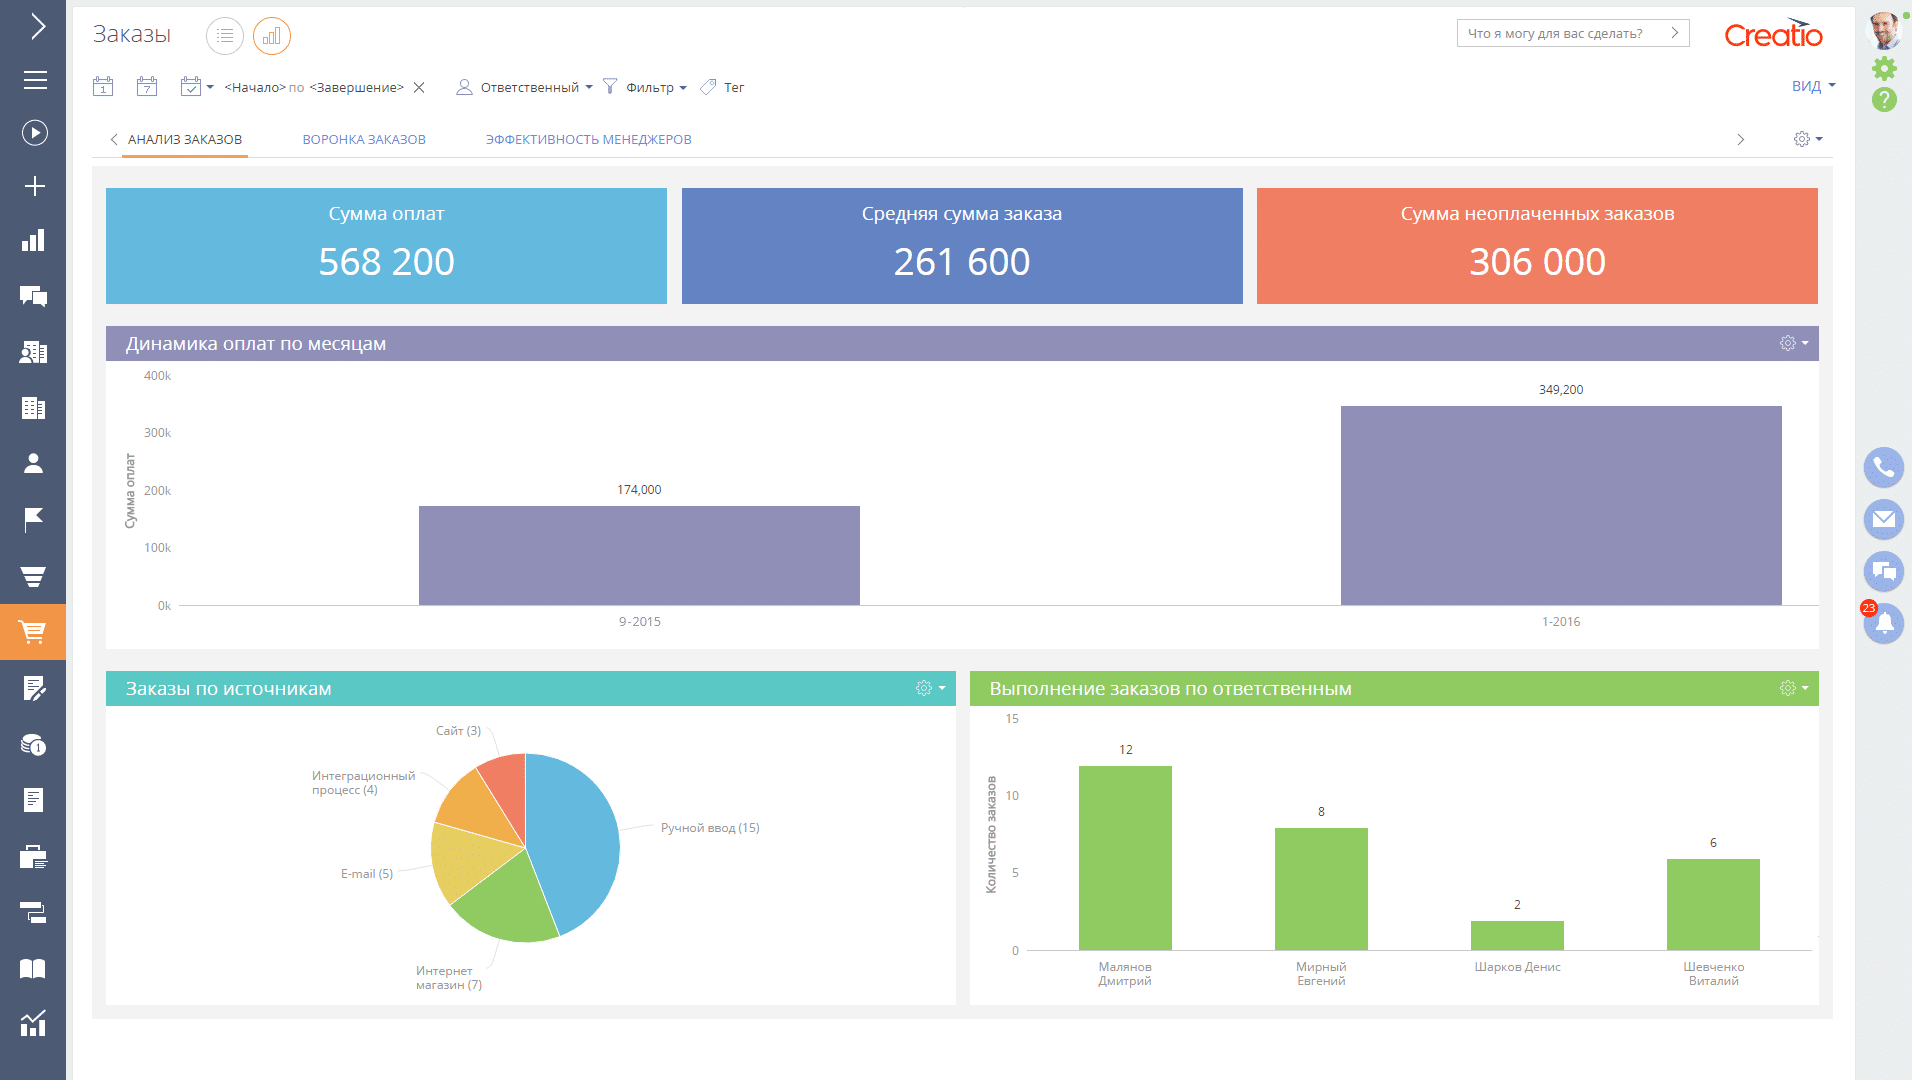1912x1080 pixels.
Task: Open the system designer gear icon
Action: pos(1884,68)
